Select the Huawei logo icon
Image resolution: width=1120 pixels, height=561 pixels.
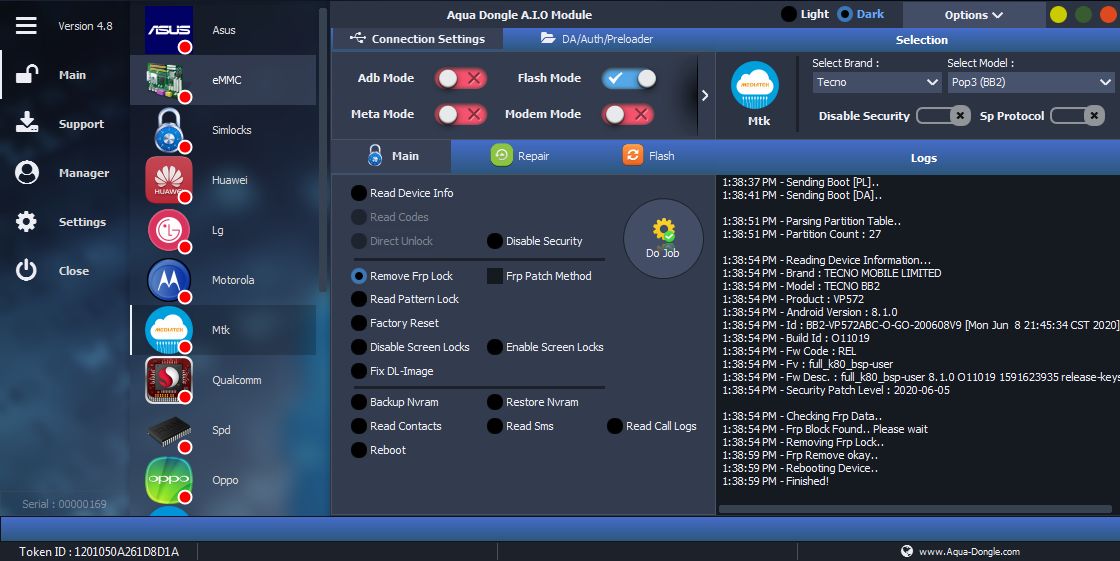click(x=169, y=179)
